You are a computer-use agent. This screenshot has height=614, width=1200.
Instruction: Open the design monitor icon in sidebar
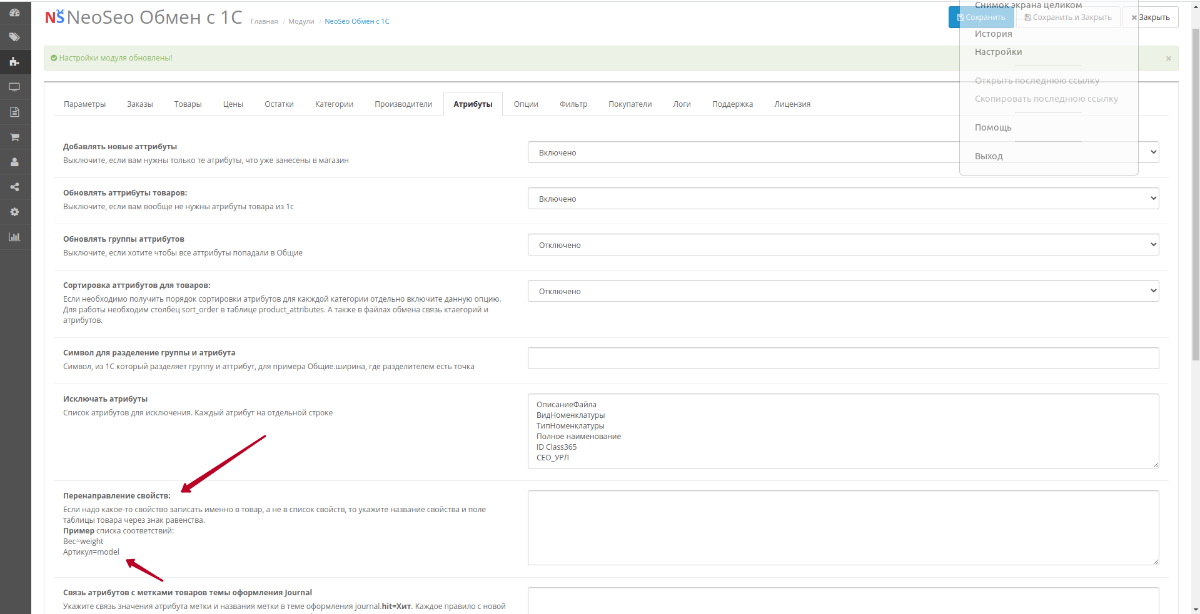[15, 87]
